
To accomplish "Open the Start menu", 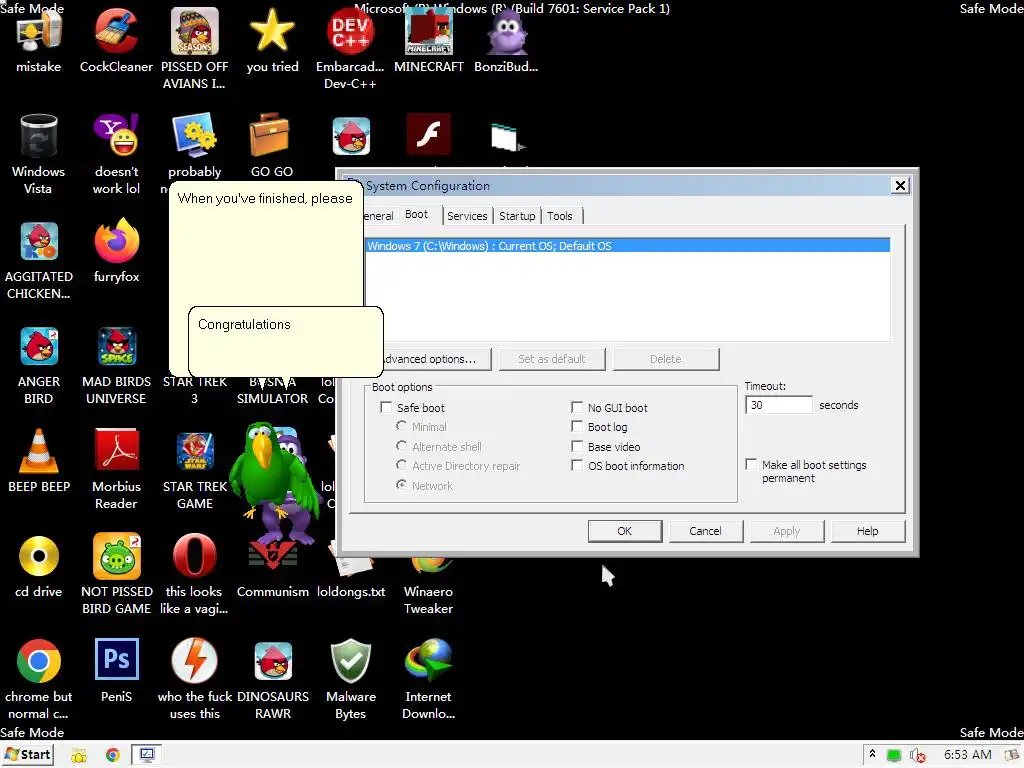I will [x=27, y=755].
